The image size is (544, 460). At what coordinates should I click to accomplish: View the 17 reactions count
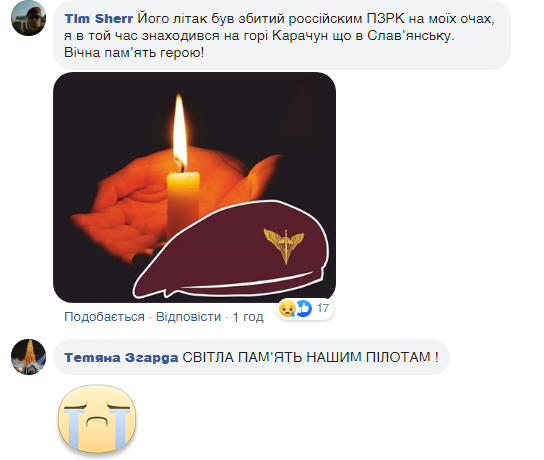[x=323, y=308]
